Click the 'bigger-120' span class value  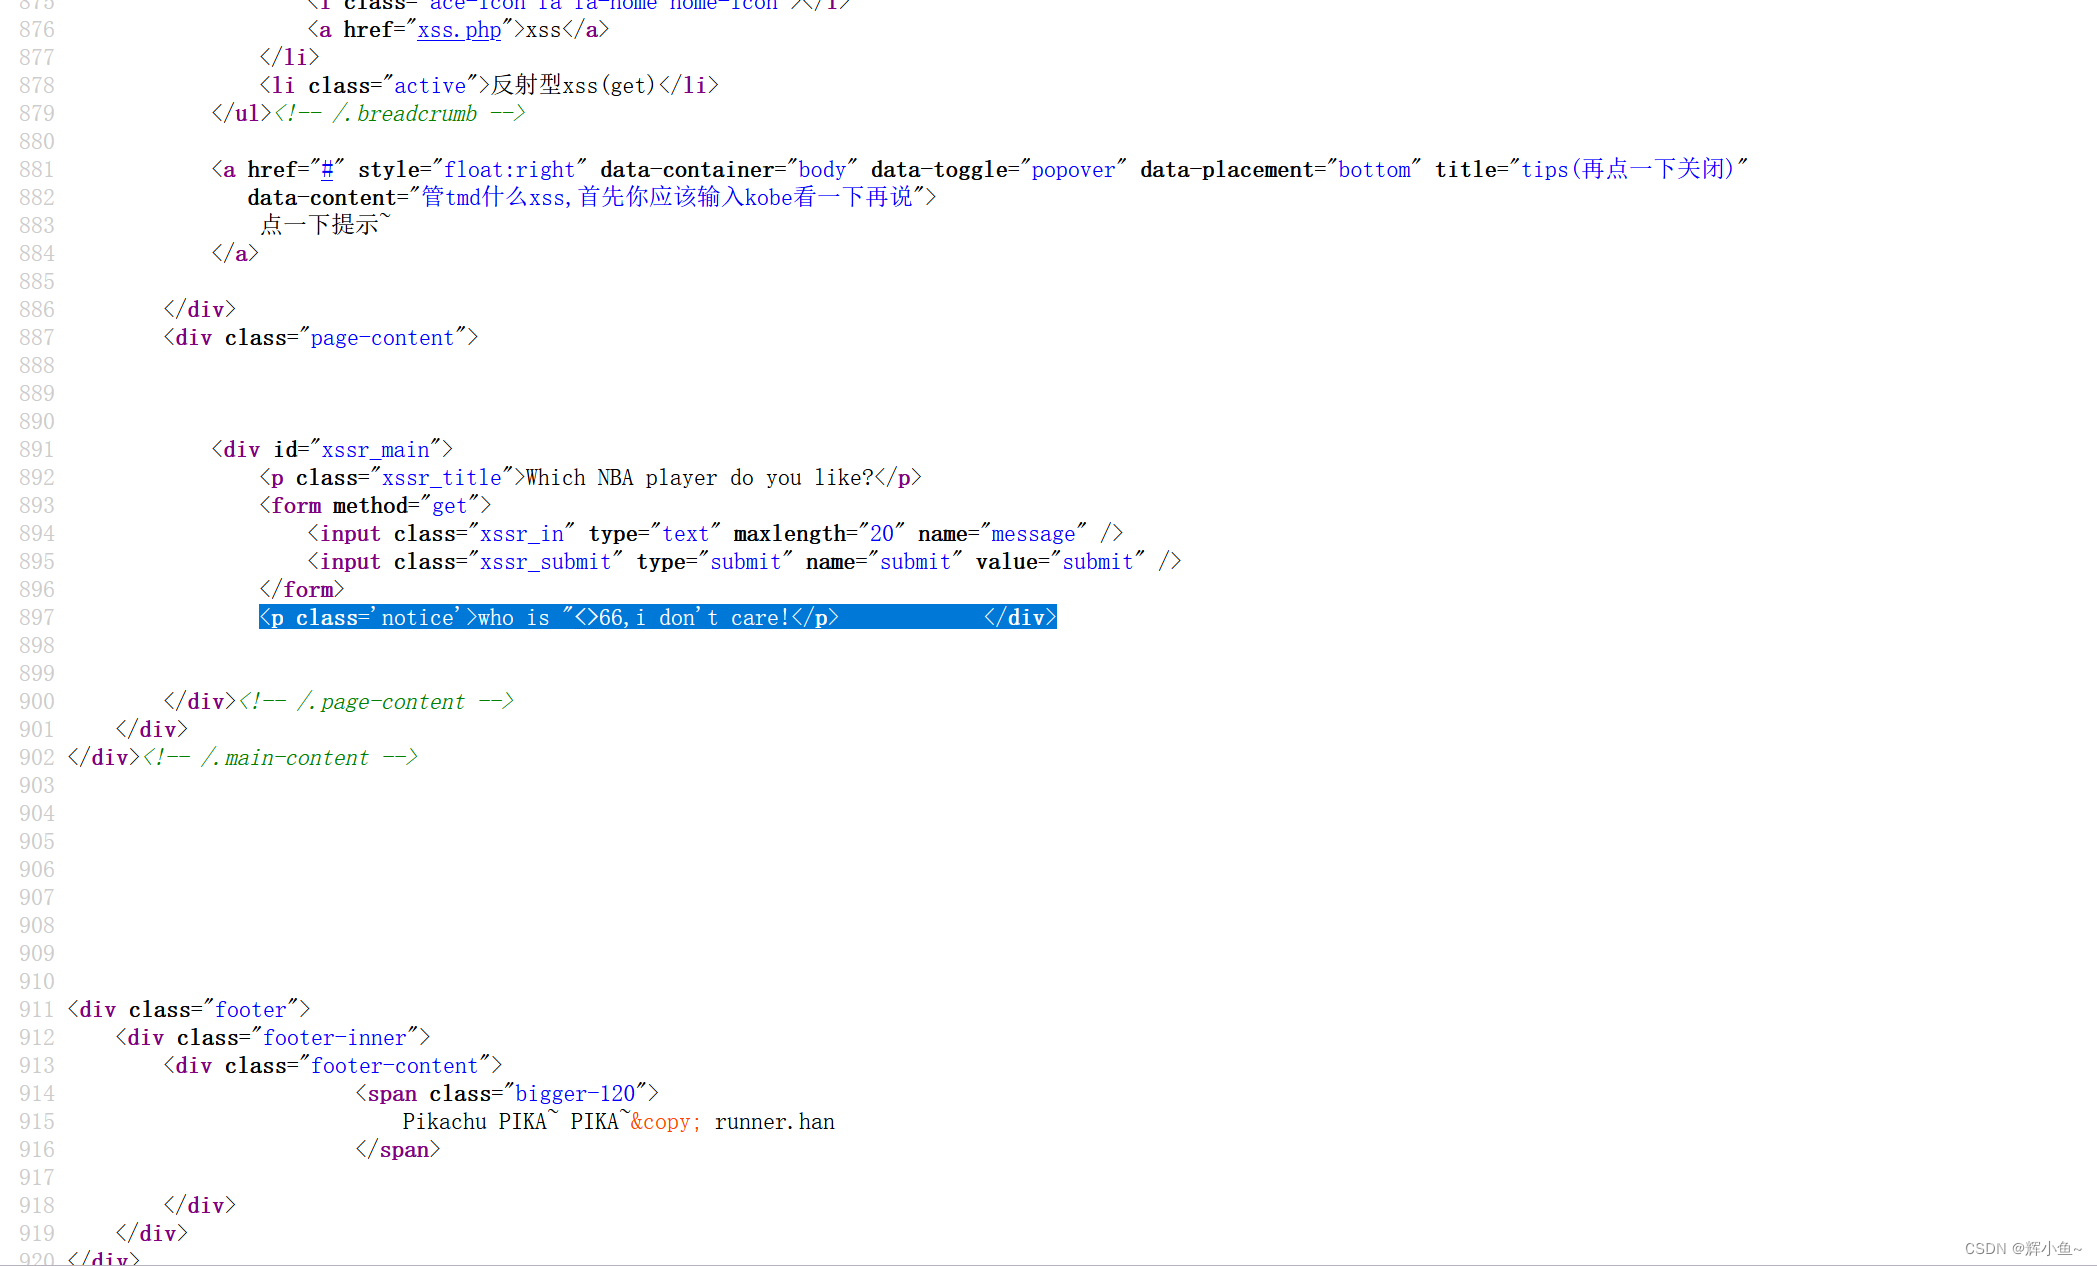[575, 1094]
